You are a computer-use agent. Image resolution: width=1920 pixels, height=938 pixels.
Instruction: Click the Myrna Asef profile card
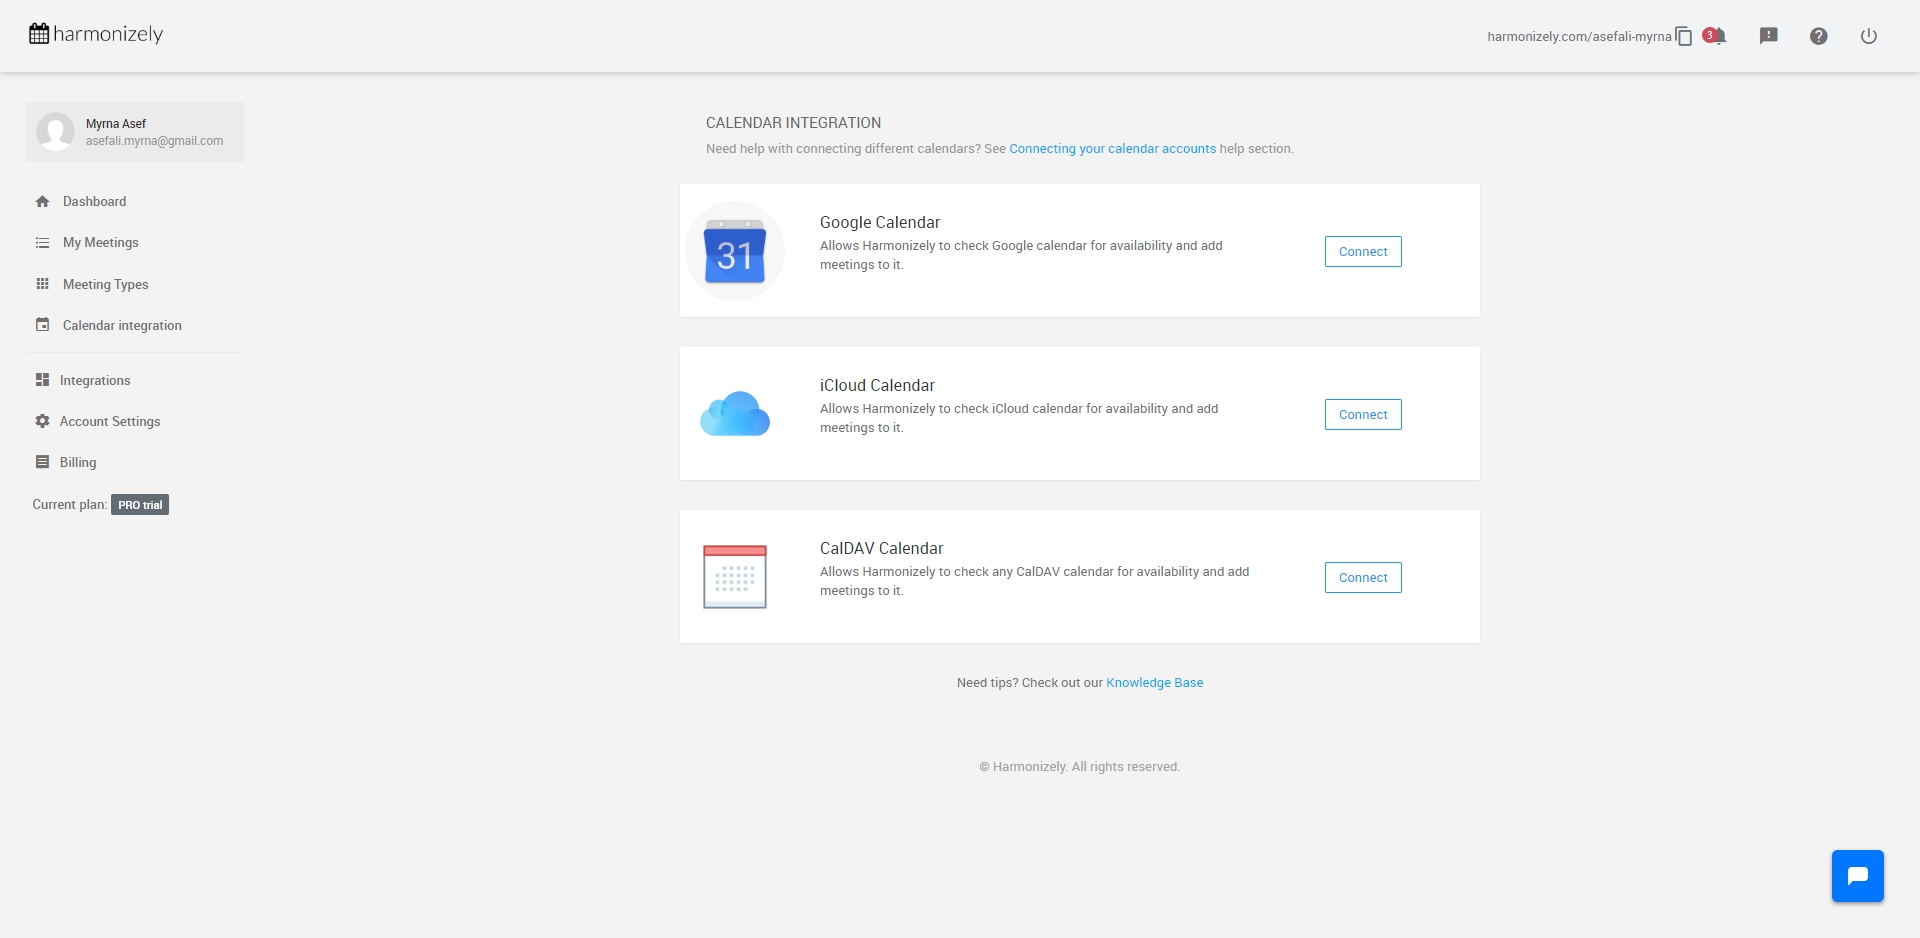click(x=135, y=132)
